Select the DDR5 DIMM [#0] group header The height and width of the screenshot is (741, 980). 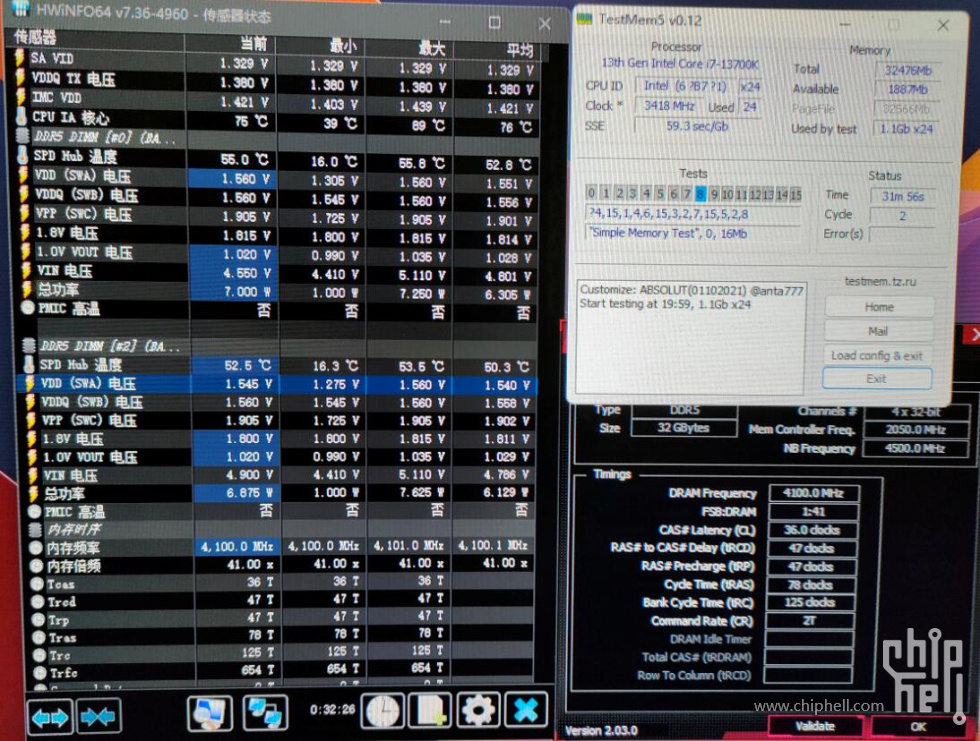pyautogui.click(x=104, y=137)
